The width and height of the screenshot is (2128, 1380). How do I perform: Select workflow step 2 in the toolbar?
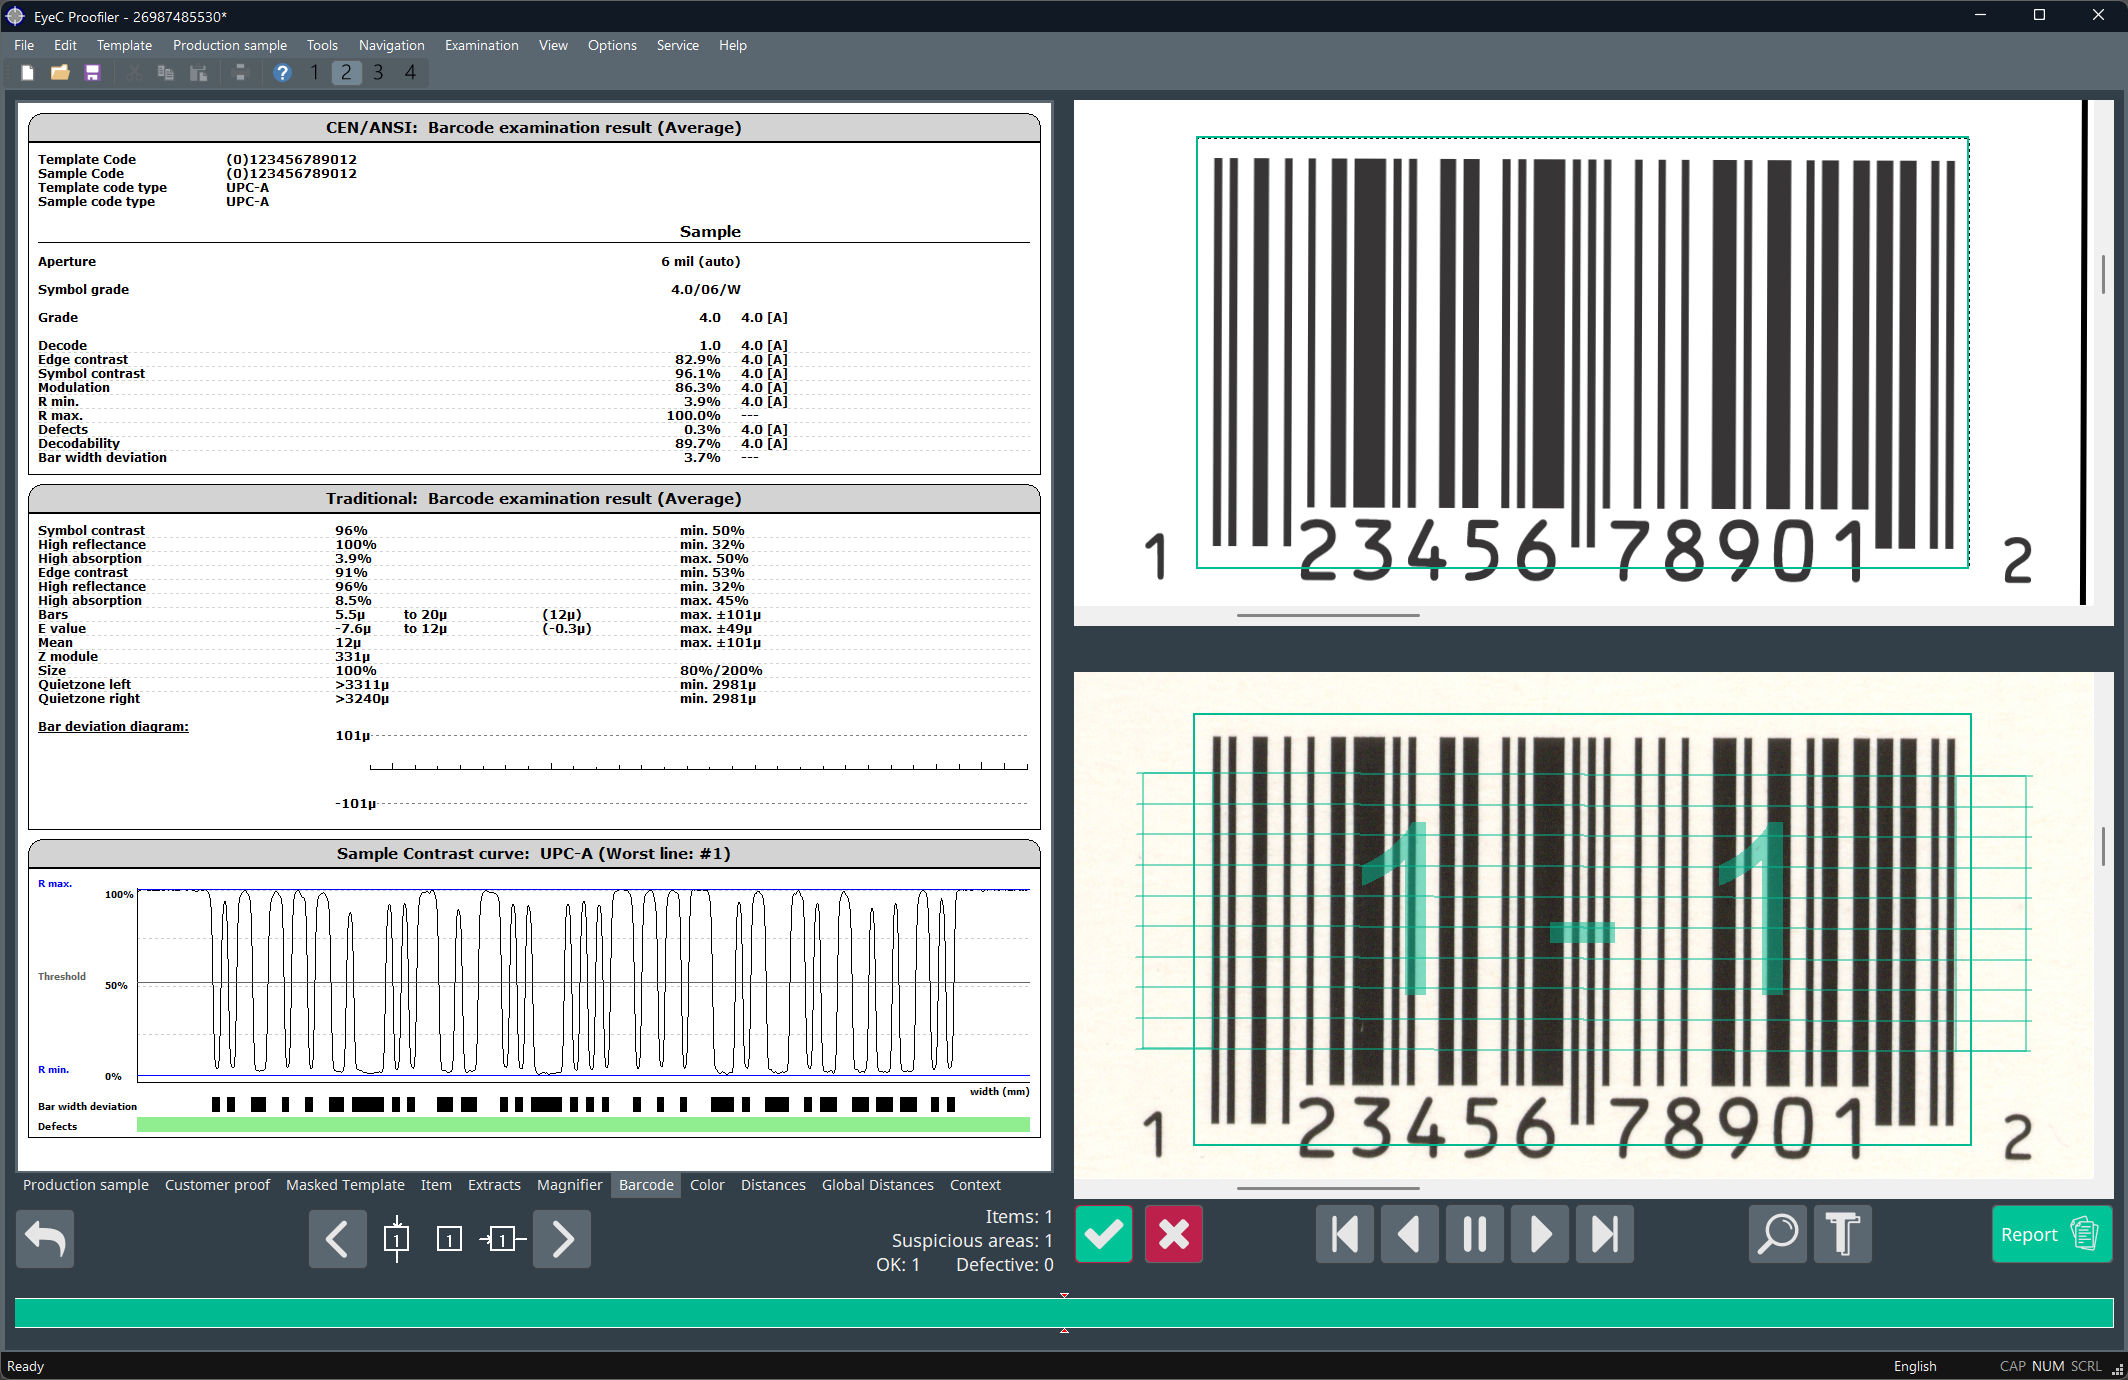tap(346, 72)
